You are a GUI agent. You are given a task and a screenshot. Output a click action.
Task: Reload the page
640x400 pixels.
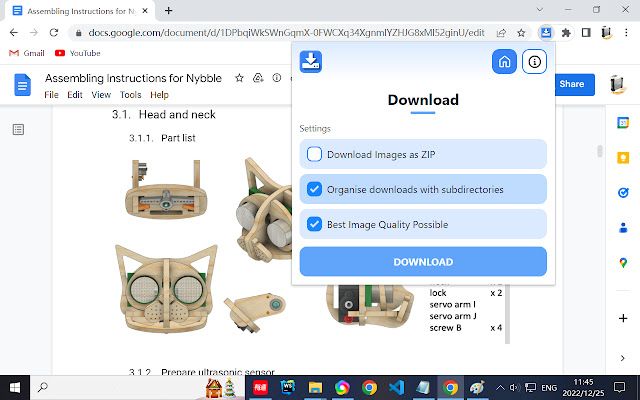tap(54, 33)
